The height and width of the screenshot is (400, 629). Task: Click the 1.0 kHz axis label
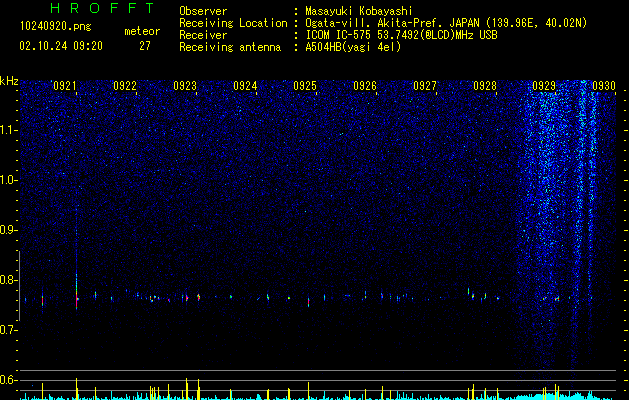click(9, 180)
